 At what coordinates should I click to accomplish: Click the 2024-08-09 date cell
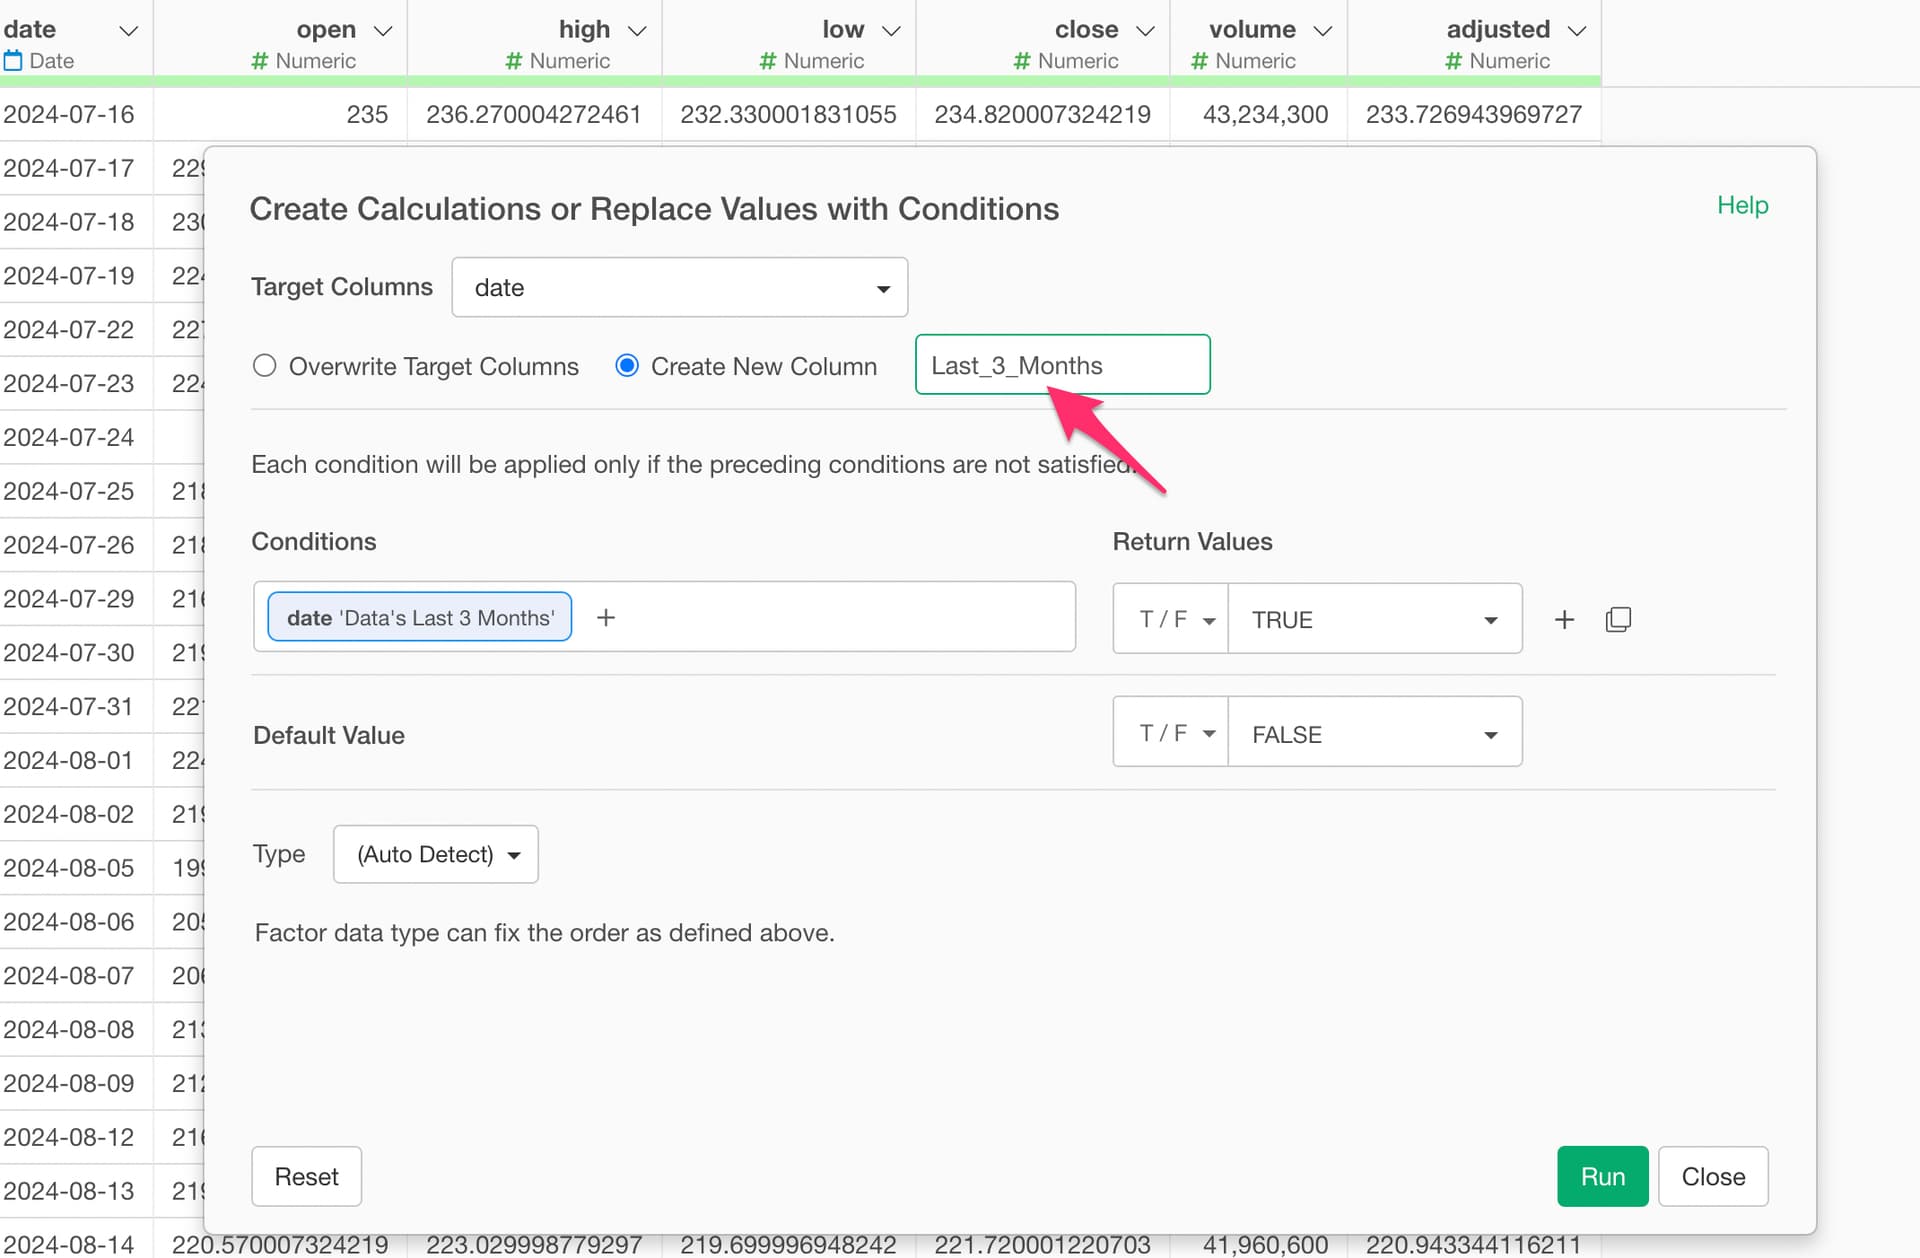pos(77,1083)
